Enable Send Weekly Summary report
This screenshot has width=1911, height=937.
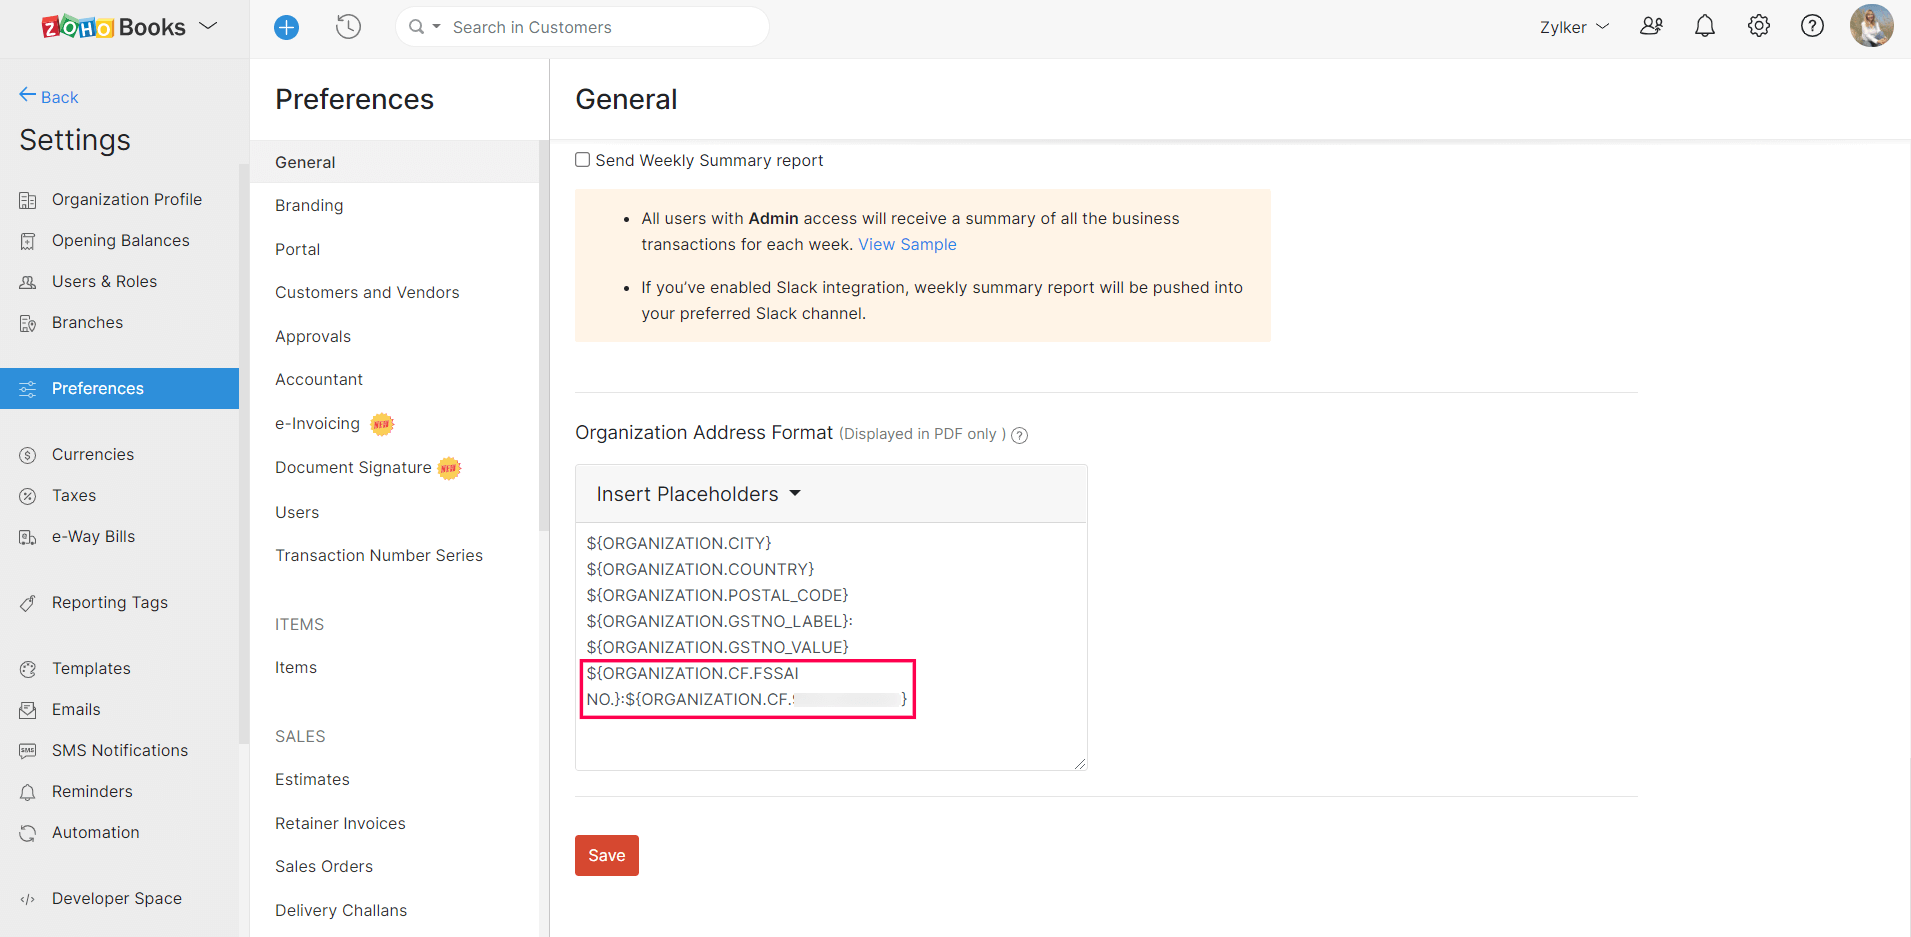582,159
